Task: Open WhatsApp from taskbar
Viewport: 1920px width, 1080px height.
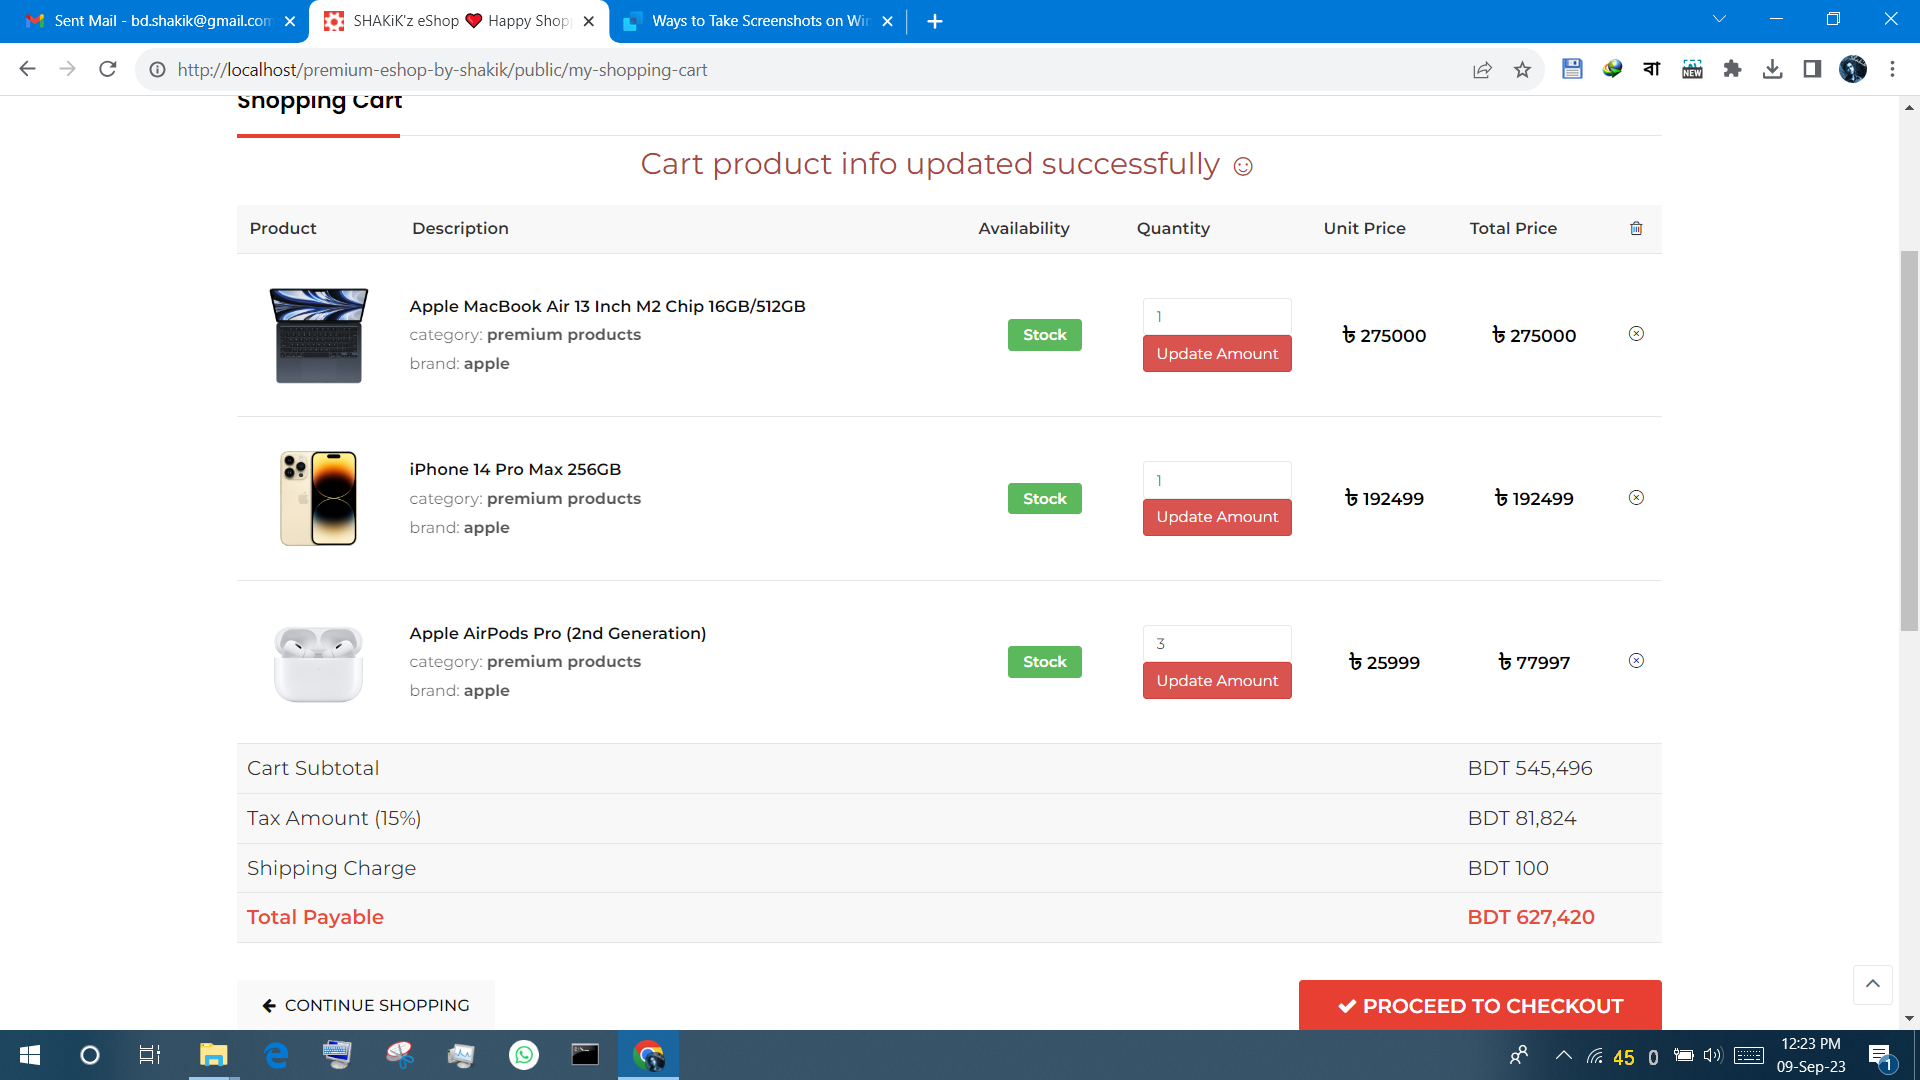Action: 524,1055
